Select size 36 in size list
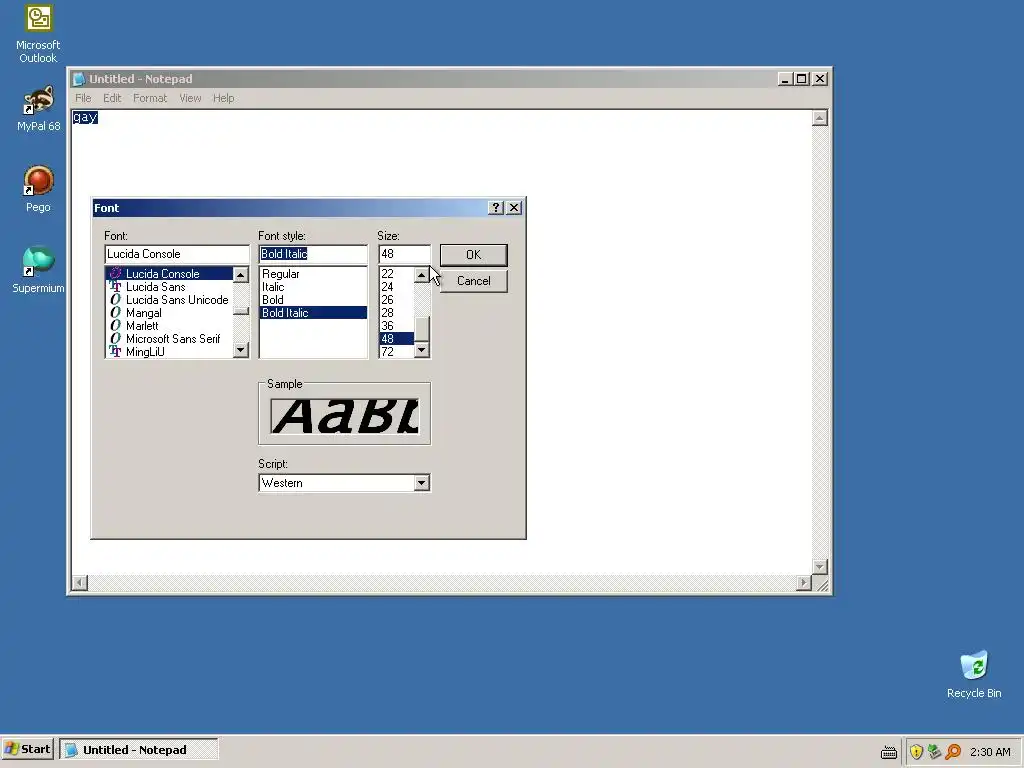The image size is (1024, 768). coord(396,326)
